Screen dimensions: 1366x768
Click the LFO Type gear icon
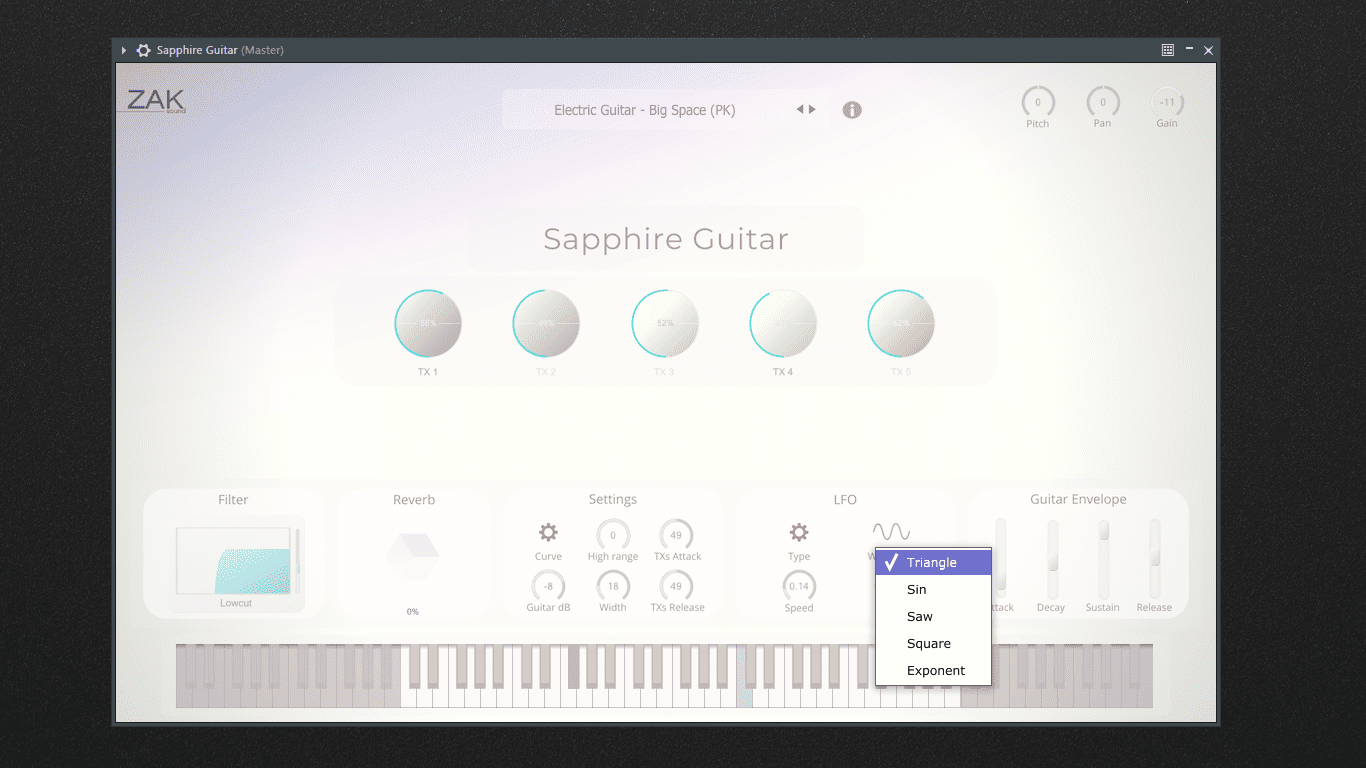click(798, 532)
